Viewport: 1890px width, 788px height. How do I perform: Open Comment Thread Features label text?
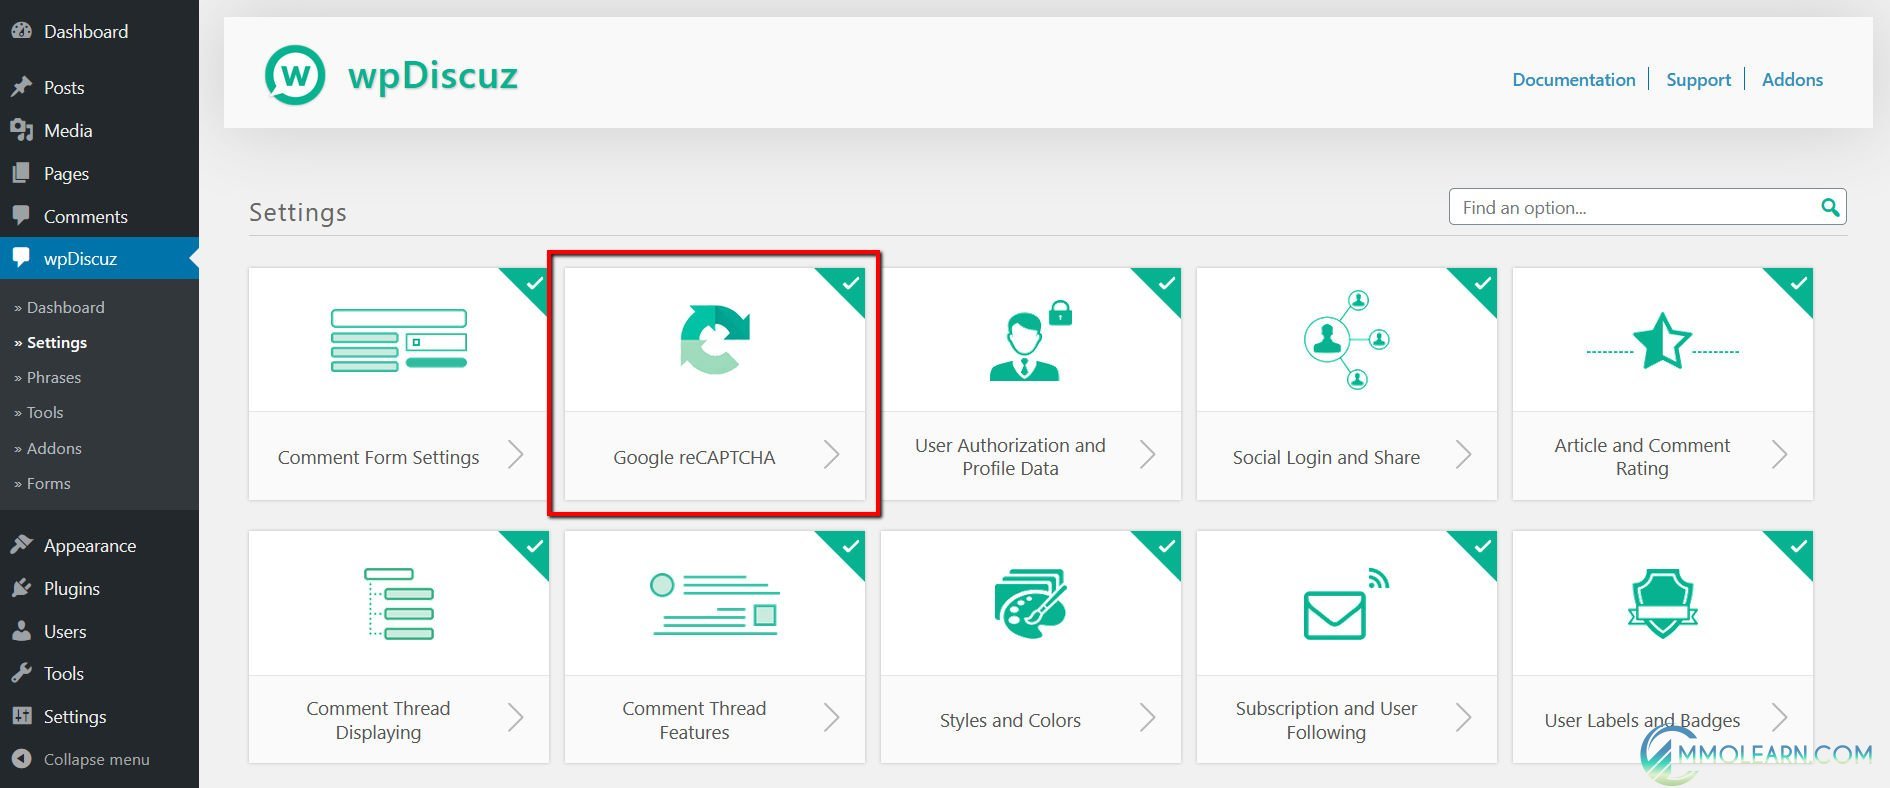click(x=694, y=720)
